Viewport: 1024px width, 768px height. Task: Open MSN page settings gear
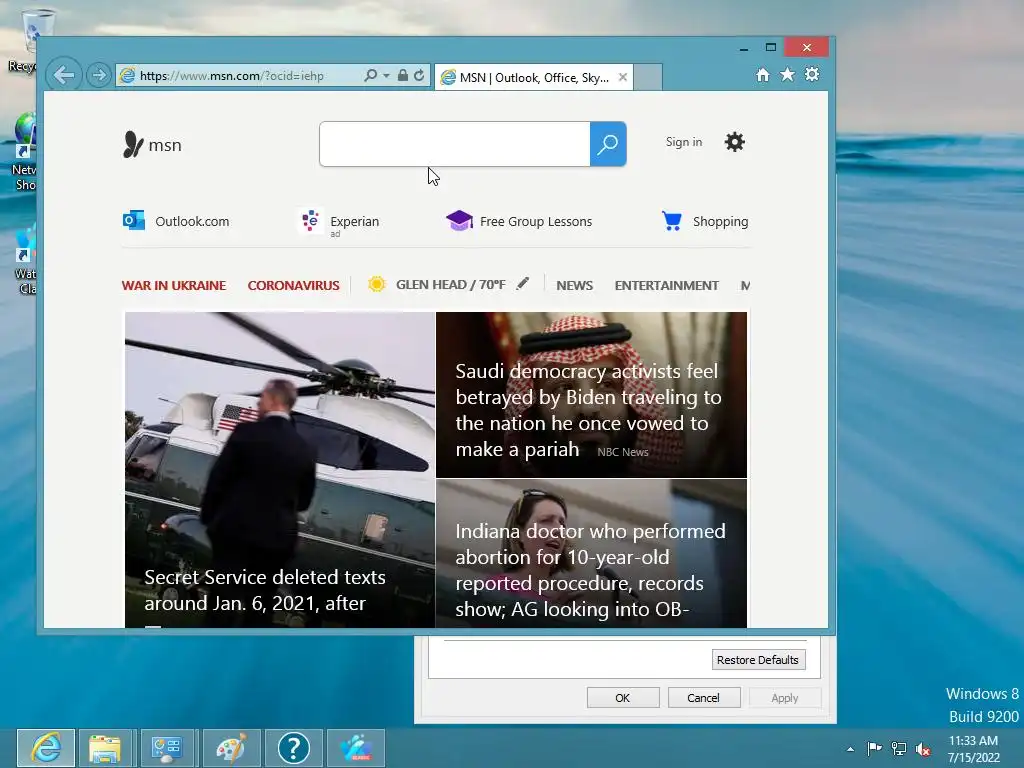point(735,142)
